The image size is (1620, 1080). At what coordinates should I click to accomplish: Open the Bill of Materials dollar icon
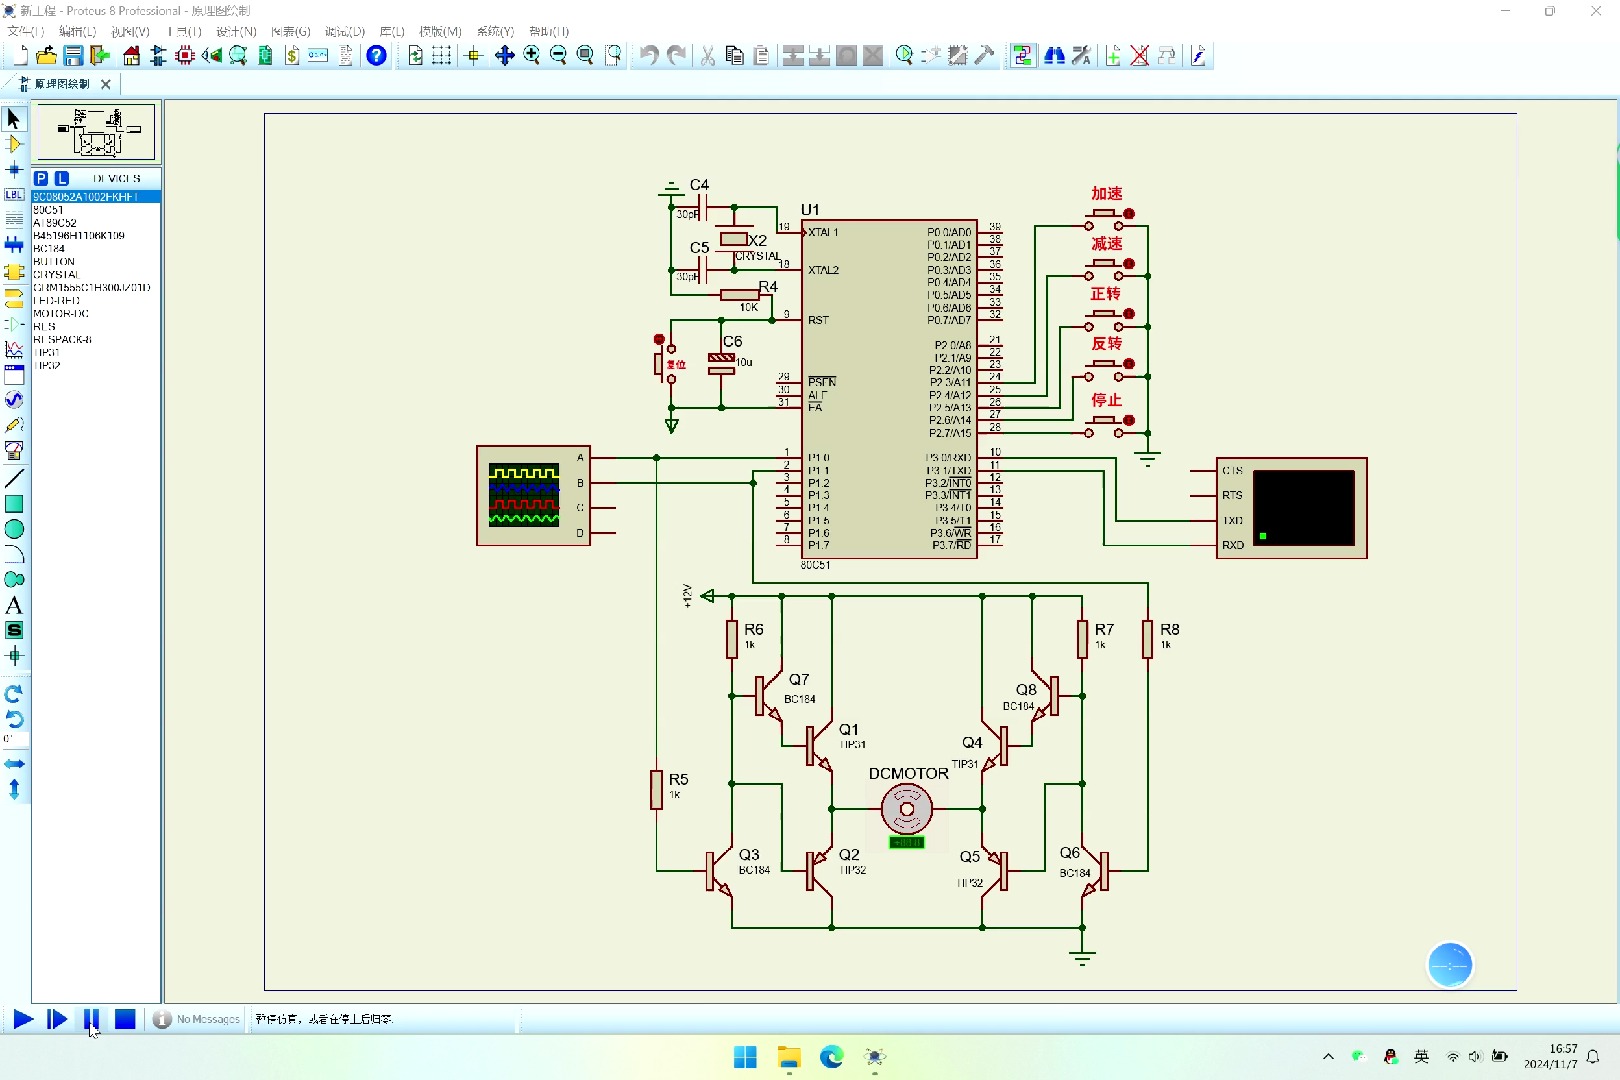pyautogui.click(x=292, y=56)
